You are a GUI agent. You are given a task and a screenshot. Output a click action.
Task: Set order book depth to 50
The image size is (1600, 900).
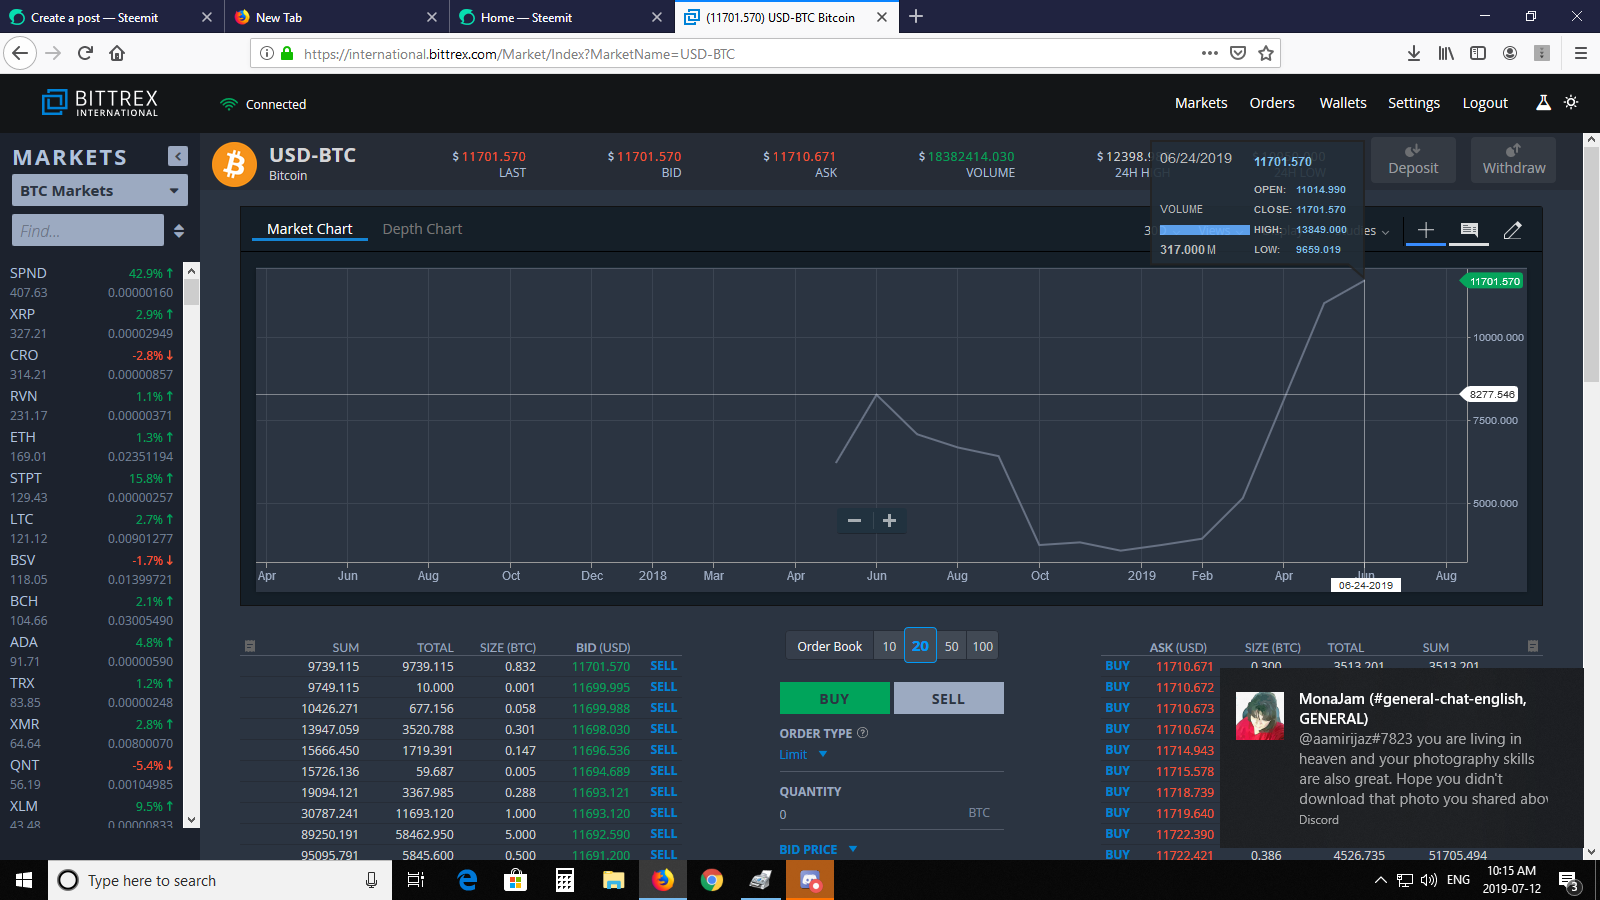(x=952, y=646)
